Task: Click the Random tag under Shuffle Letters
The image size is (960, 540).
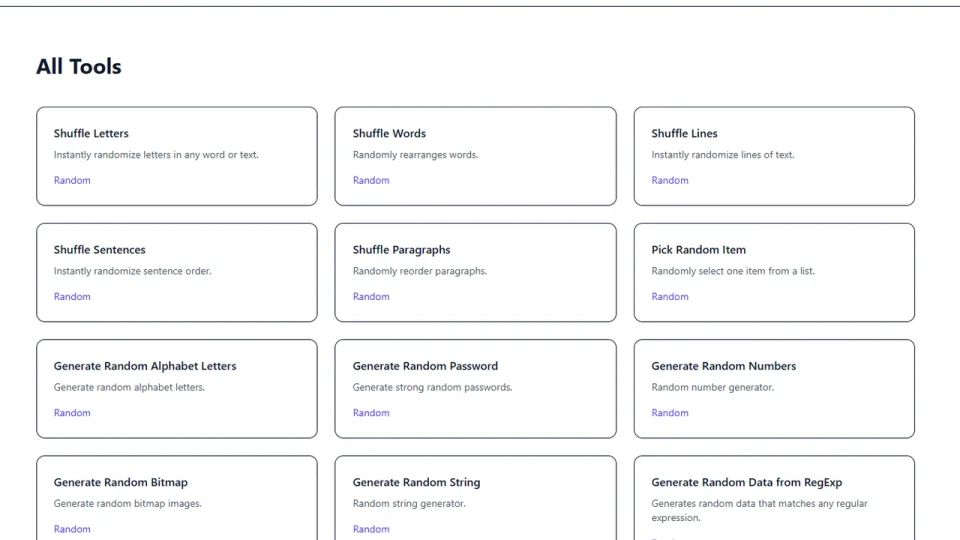Action: (72, 180)
